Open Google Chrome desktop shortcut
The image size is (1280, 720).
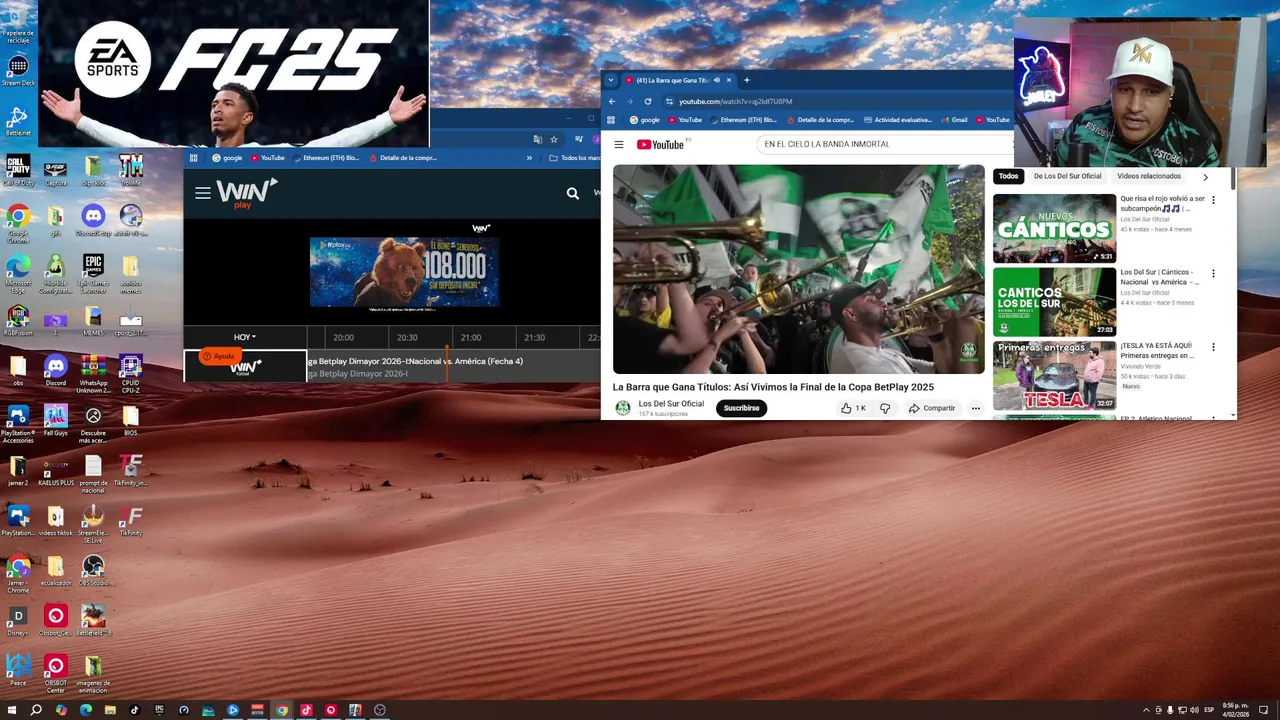click(17, 220)
